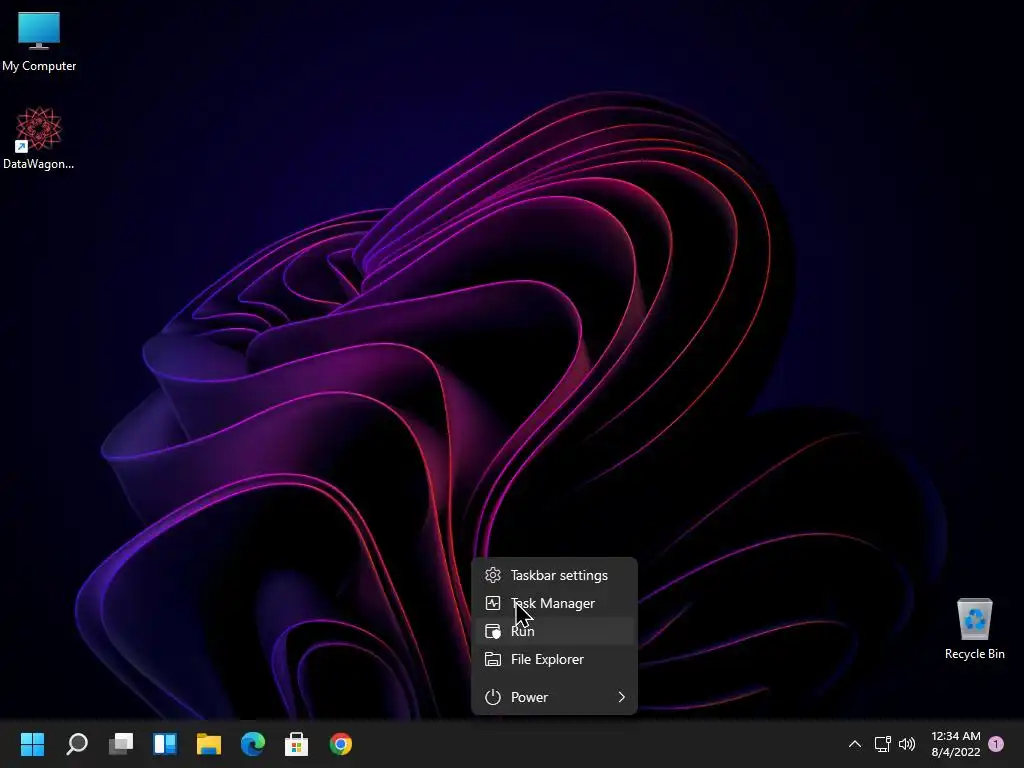Select the DataWagon desktop shortcut
This screenshot has width=1024, height=768.
[x=39, y=138]
